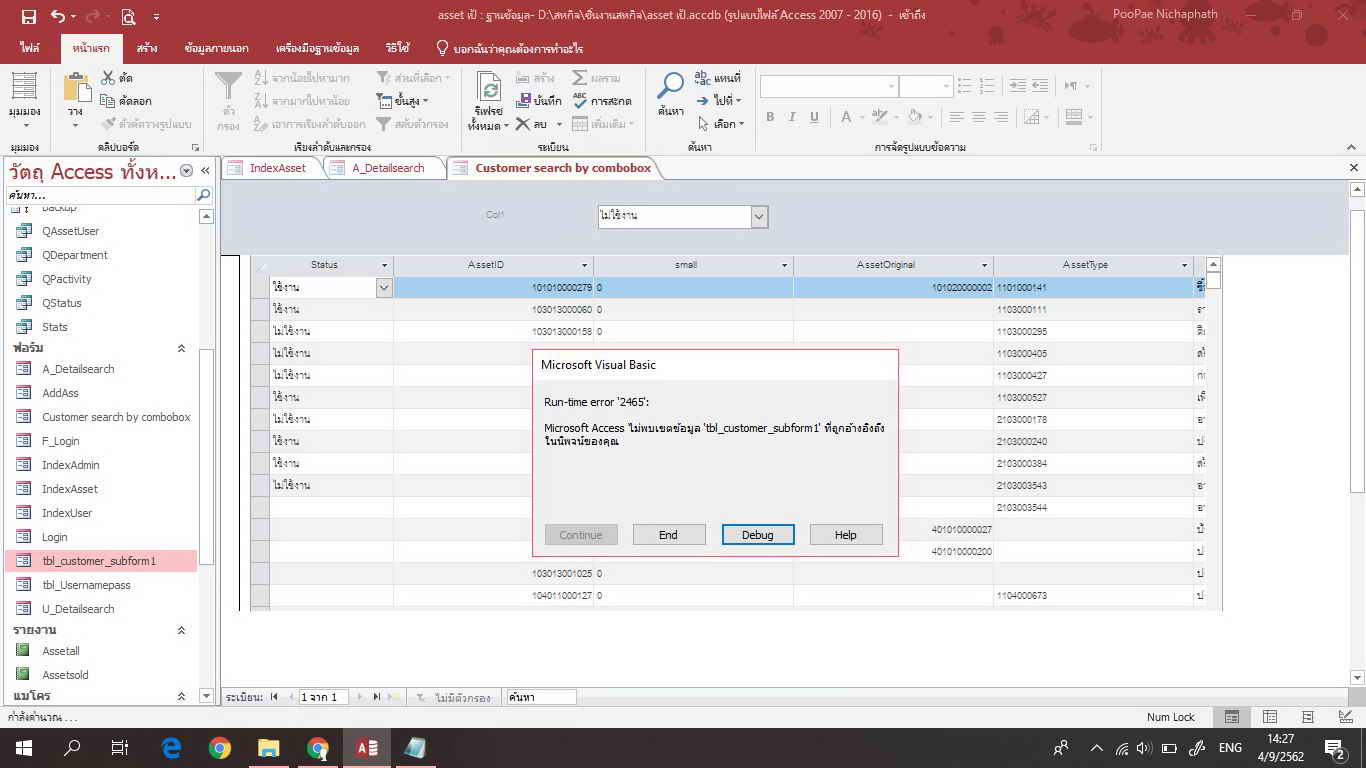Click the Replace (แทนที่) icon
1366x768 pixels.
[x=702, y=77]
